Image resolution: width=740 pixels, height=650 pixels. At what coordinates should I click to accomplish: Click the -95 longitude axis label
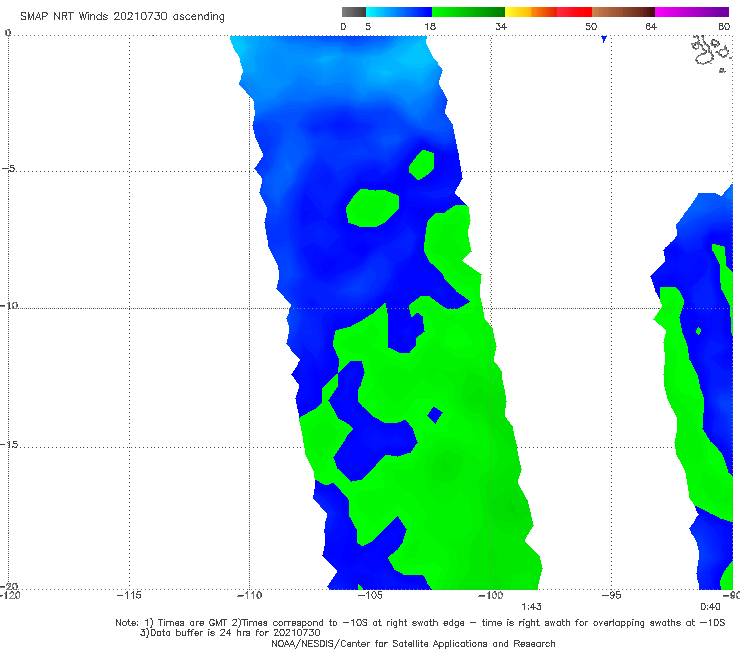coord(611,595)
